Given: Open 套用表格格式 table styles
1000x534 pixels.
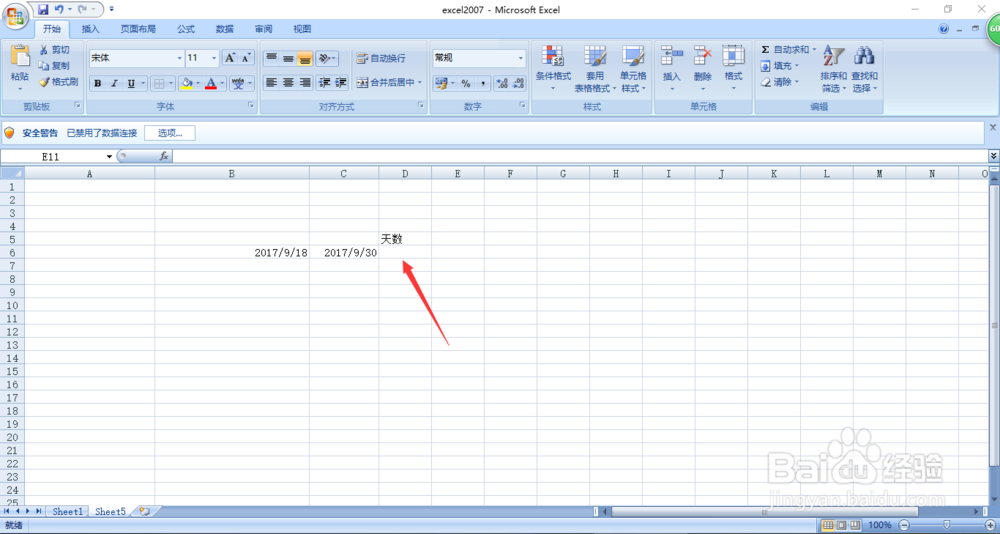Looking at the screenshot, I should point(595,68).
